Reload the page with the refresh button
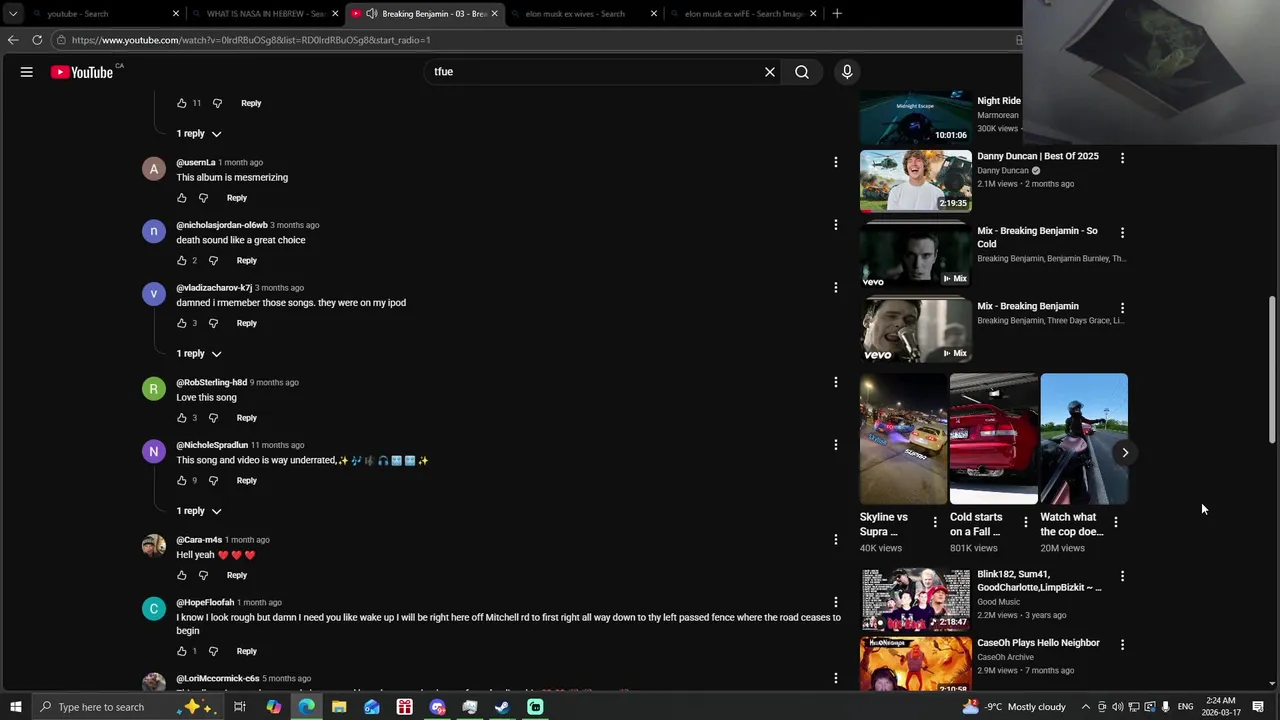The height and width of the screenshot is (720, 1280). (x=37, y=40)
